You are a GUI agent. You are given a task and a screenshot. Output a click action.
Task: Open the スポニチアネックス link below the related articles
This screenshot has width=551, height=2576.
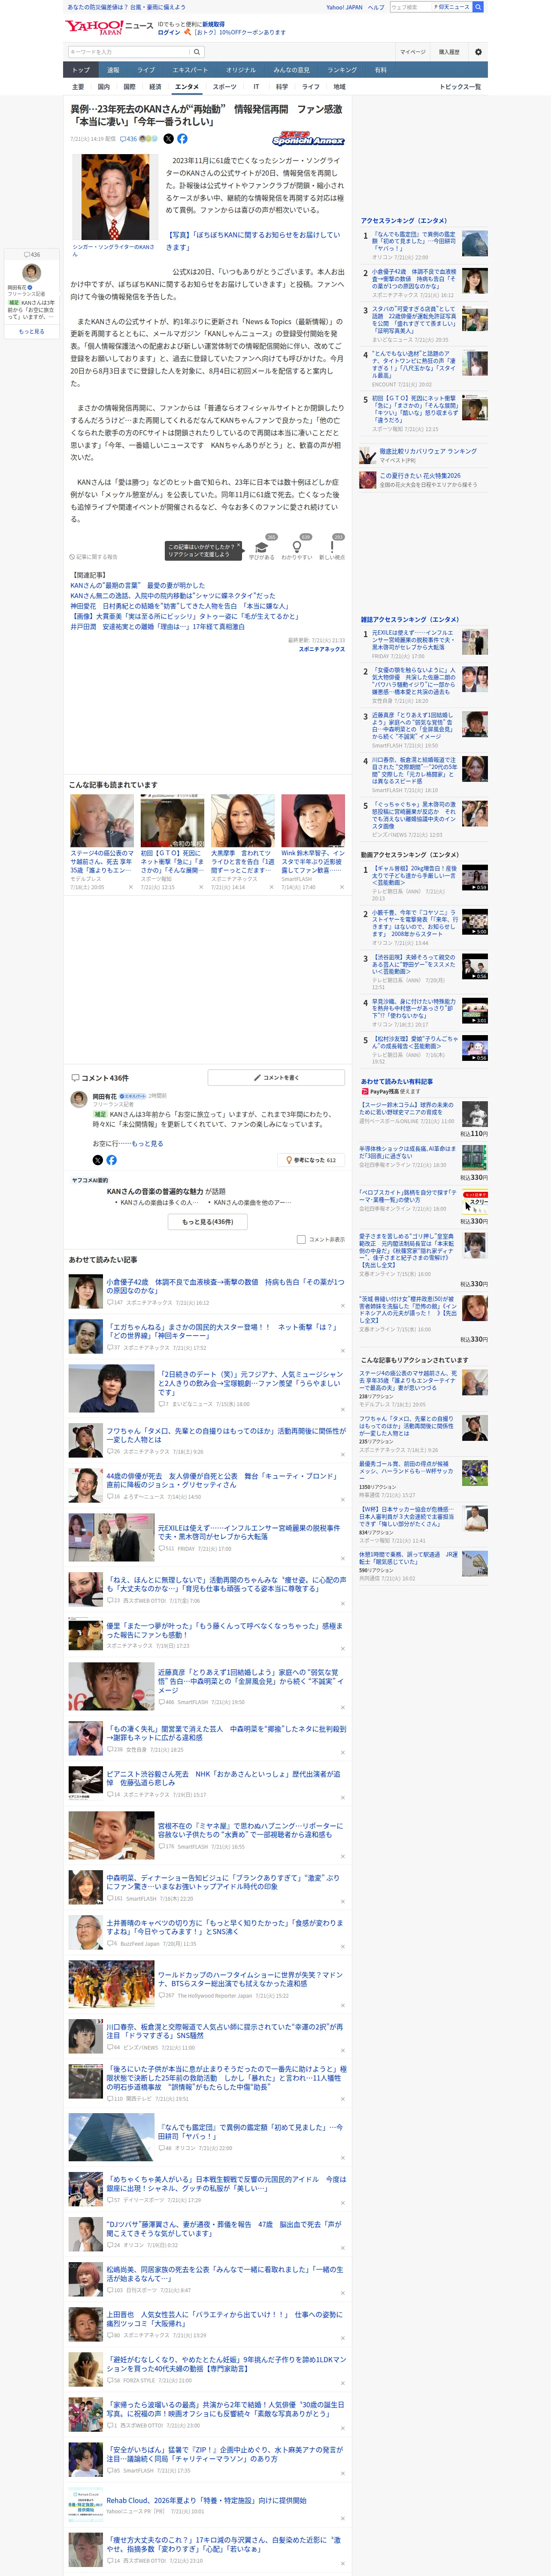[322, 649]
